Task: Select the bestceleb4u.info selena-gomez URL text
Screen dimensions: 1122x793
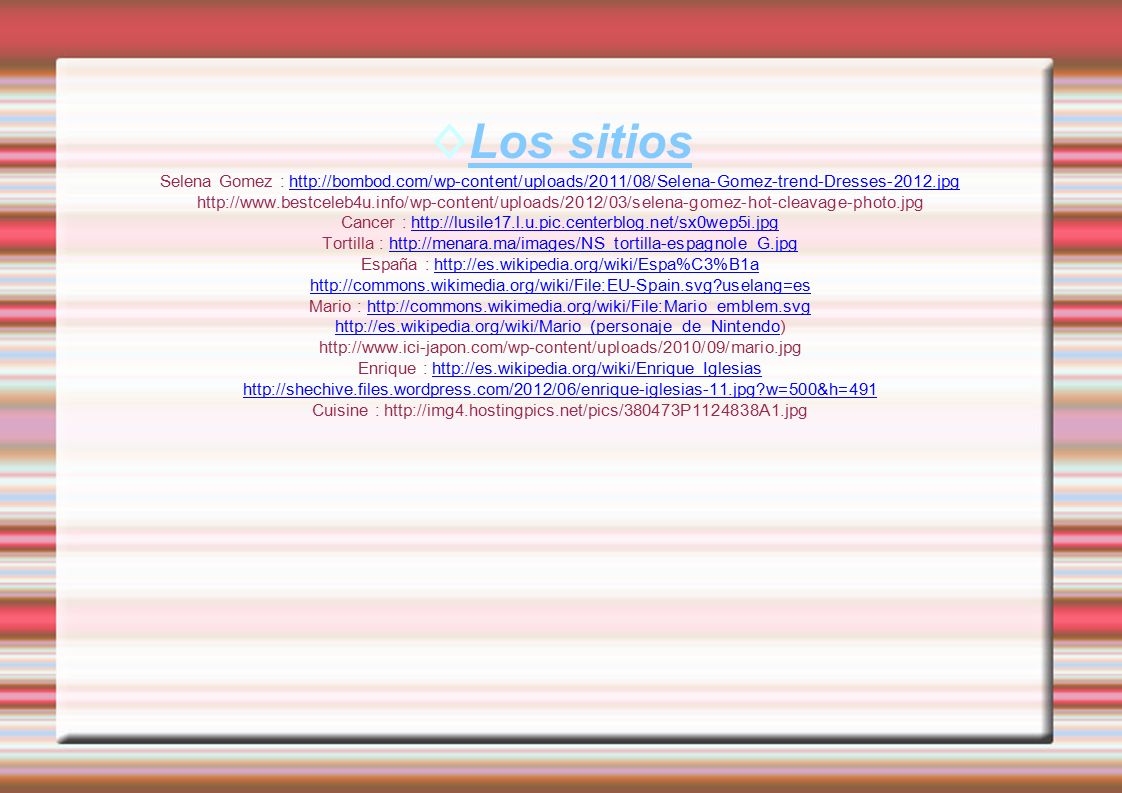Action: (560, 203)
